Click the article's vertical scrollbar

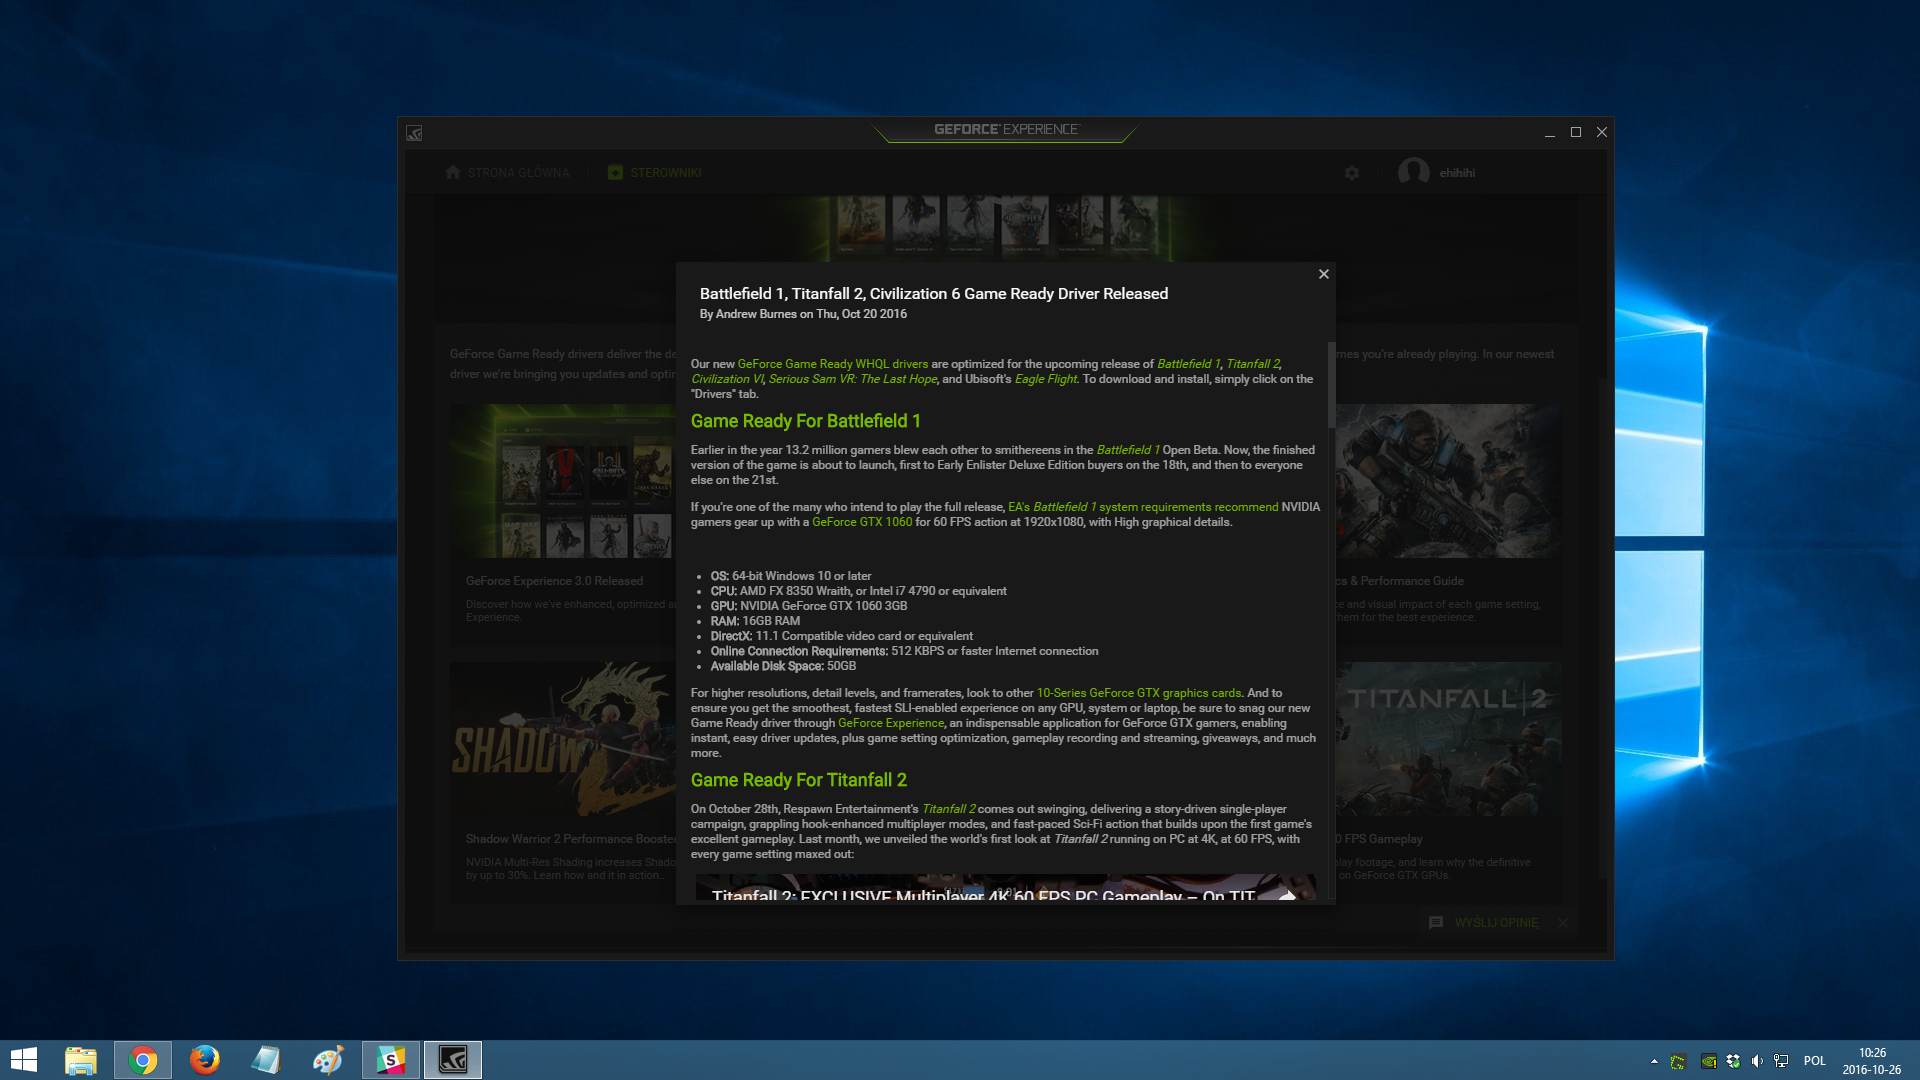click(1331, 385)
